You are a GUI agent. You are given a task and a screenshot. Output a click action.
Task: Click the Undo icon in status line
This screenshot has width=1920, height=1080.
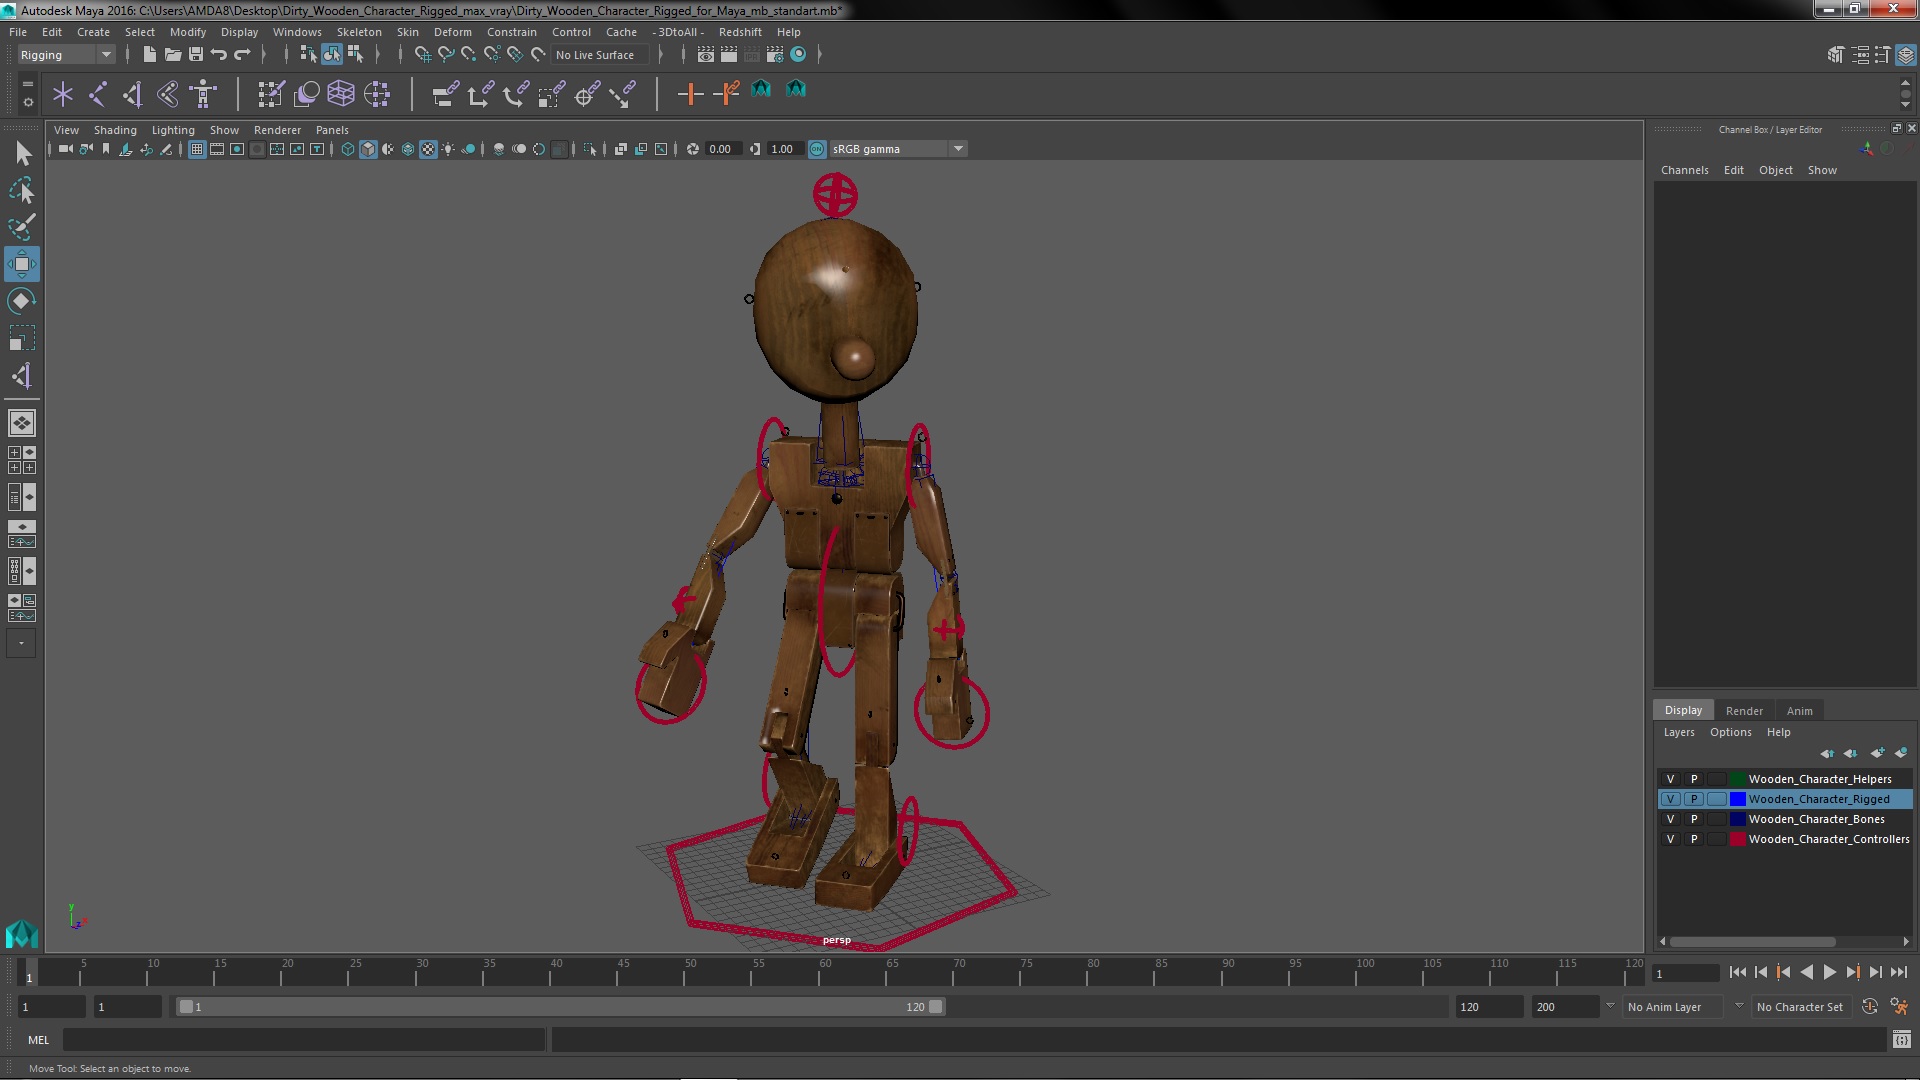(x=219, y=55)
